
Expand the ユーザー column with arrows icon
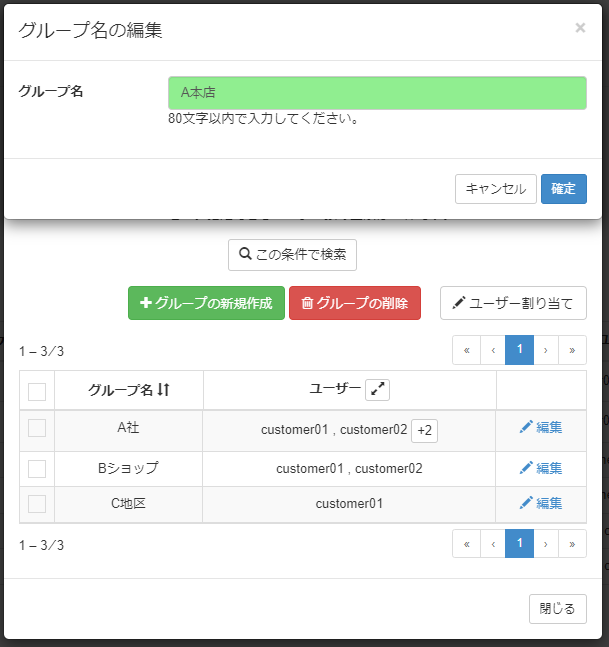(x=377, y=390)
